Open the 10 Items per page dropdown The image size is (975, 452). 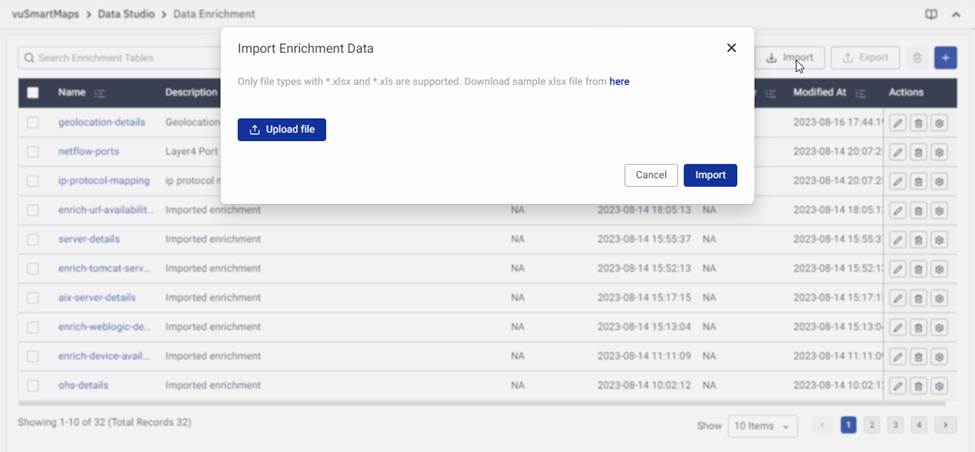tap(762, 426)
